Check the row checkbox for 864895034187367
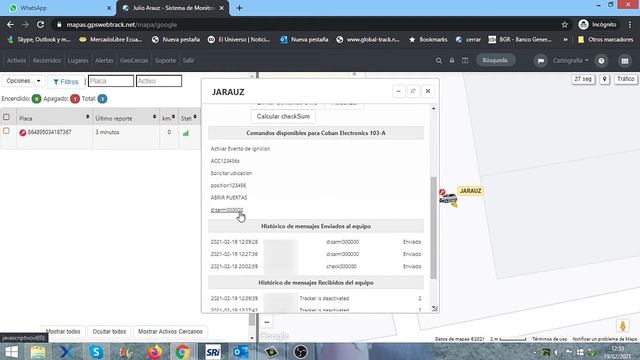Viewport: 640px width, 360px height. pos(6,131)
